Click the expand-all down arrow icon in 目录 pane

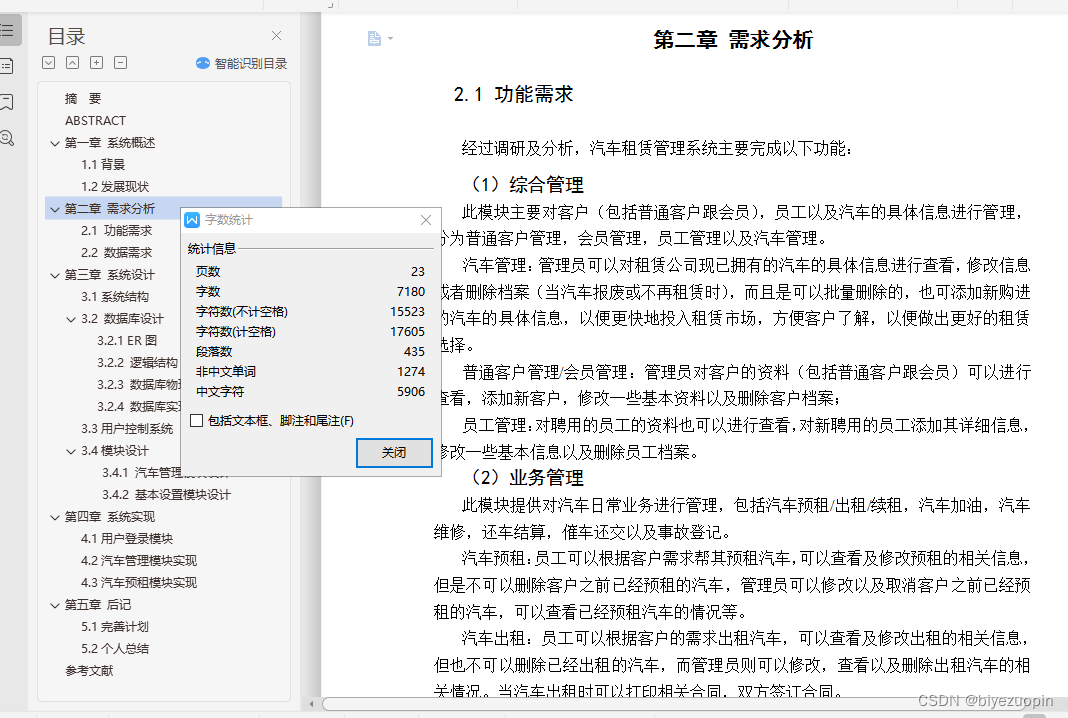(48, 63)
